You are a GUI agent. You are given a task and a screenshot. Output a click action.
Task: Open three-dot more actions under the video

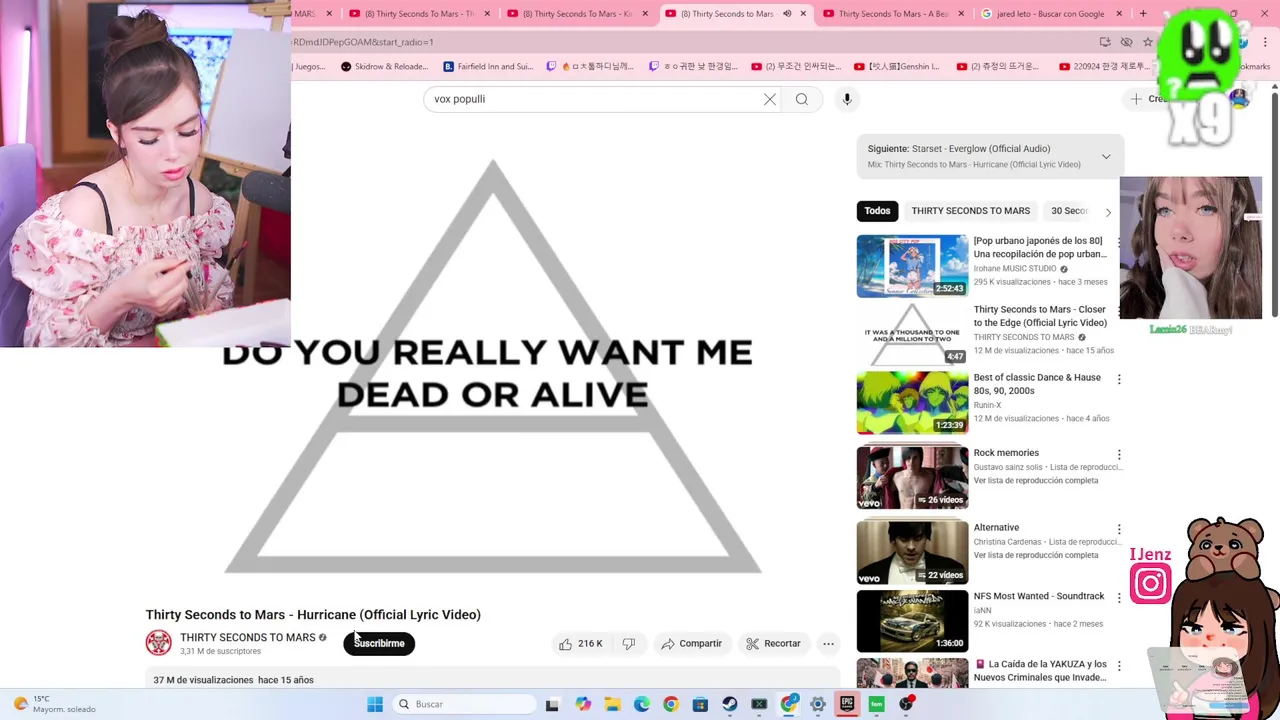tap(828, 644)
